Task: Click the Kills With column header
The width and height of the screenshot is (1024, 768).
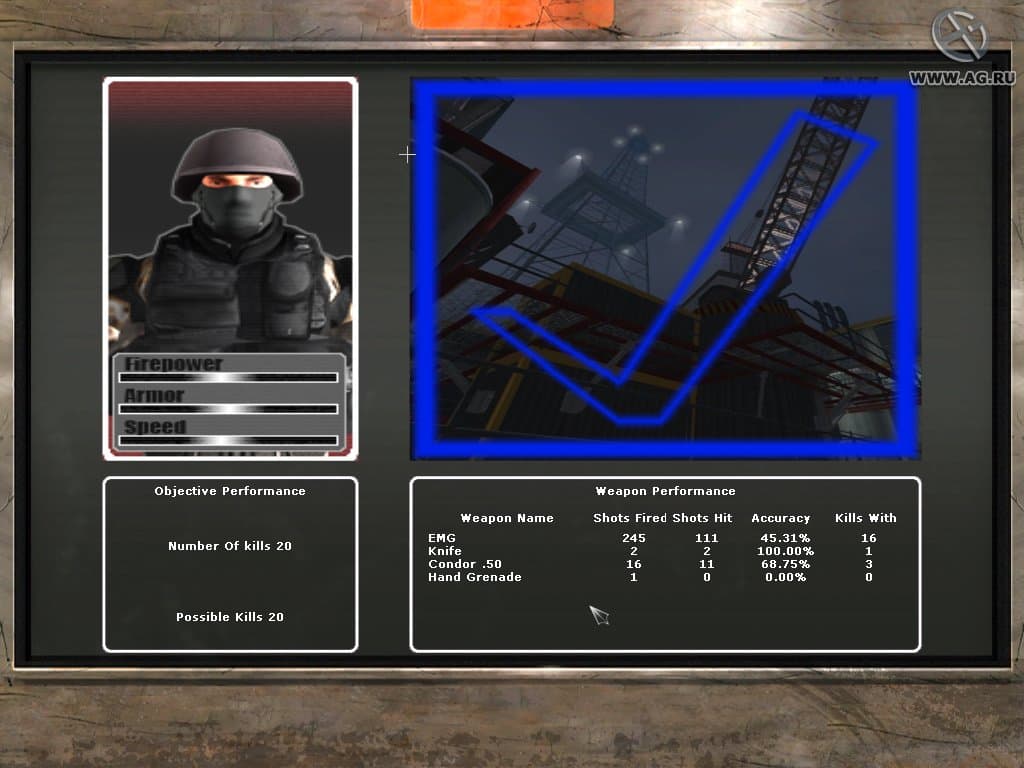Action: [865, 519]
